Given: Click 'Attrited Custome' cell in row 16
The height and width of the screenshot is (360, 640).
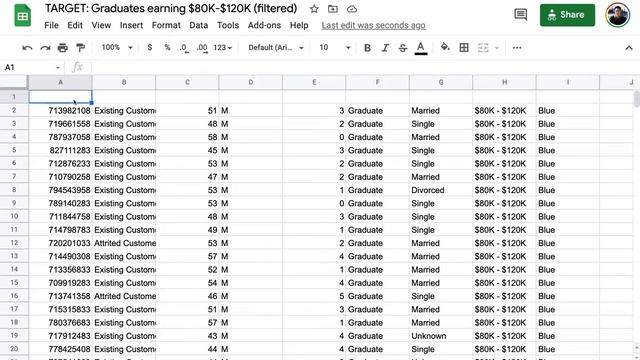Looking at the screenshot, I should [x=124, y=296].
